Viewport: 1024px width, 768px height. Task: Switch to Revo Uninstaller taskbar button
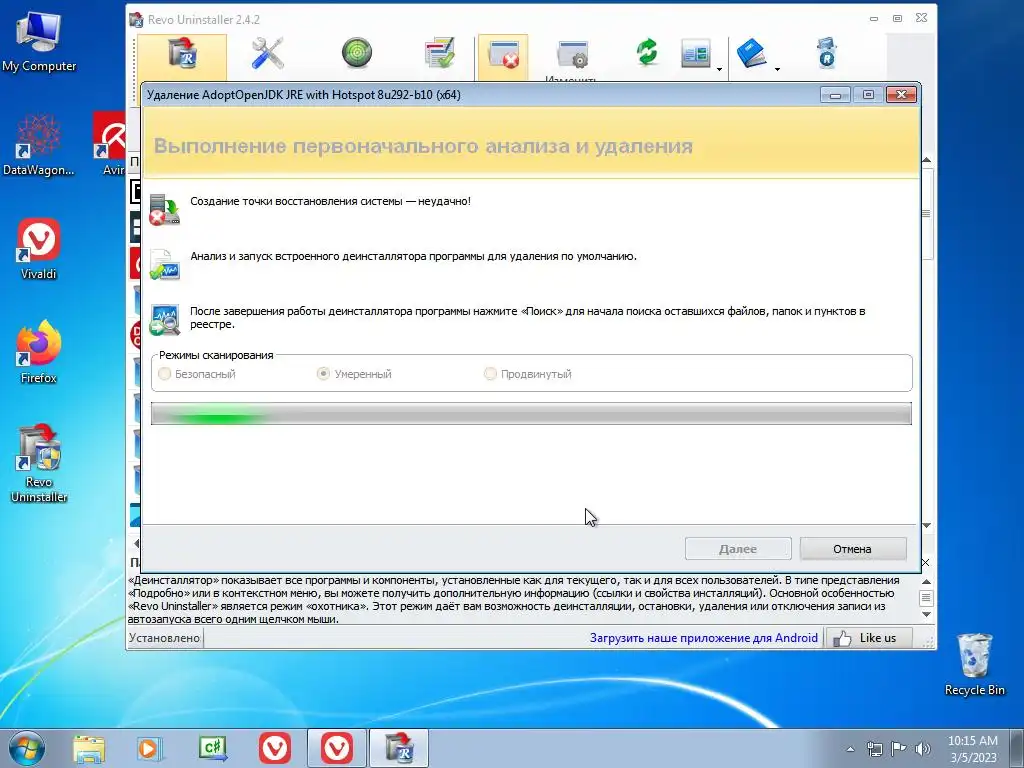pos(399,748)
